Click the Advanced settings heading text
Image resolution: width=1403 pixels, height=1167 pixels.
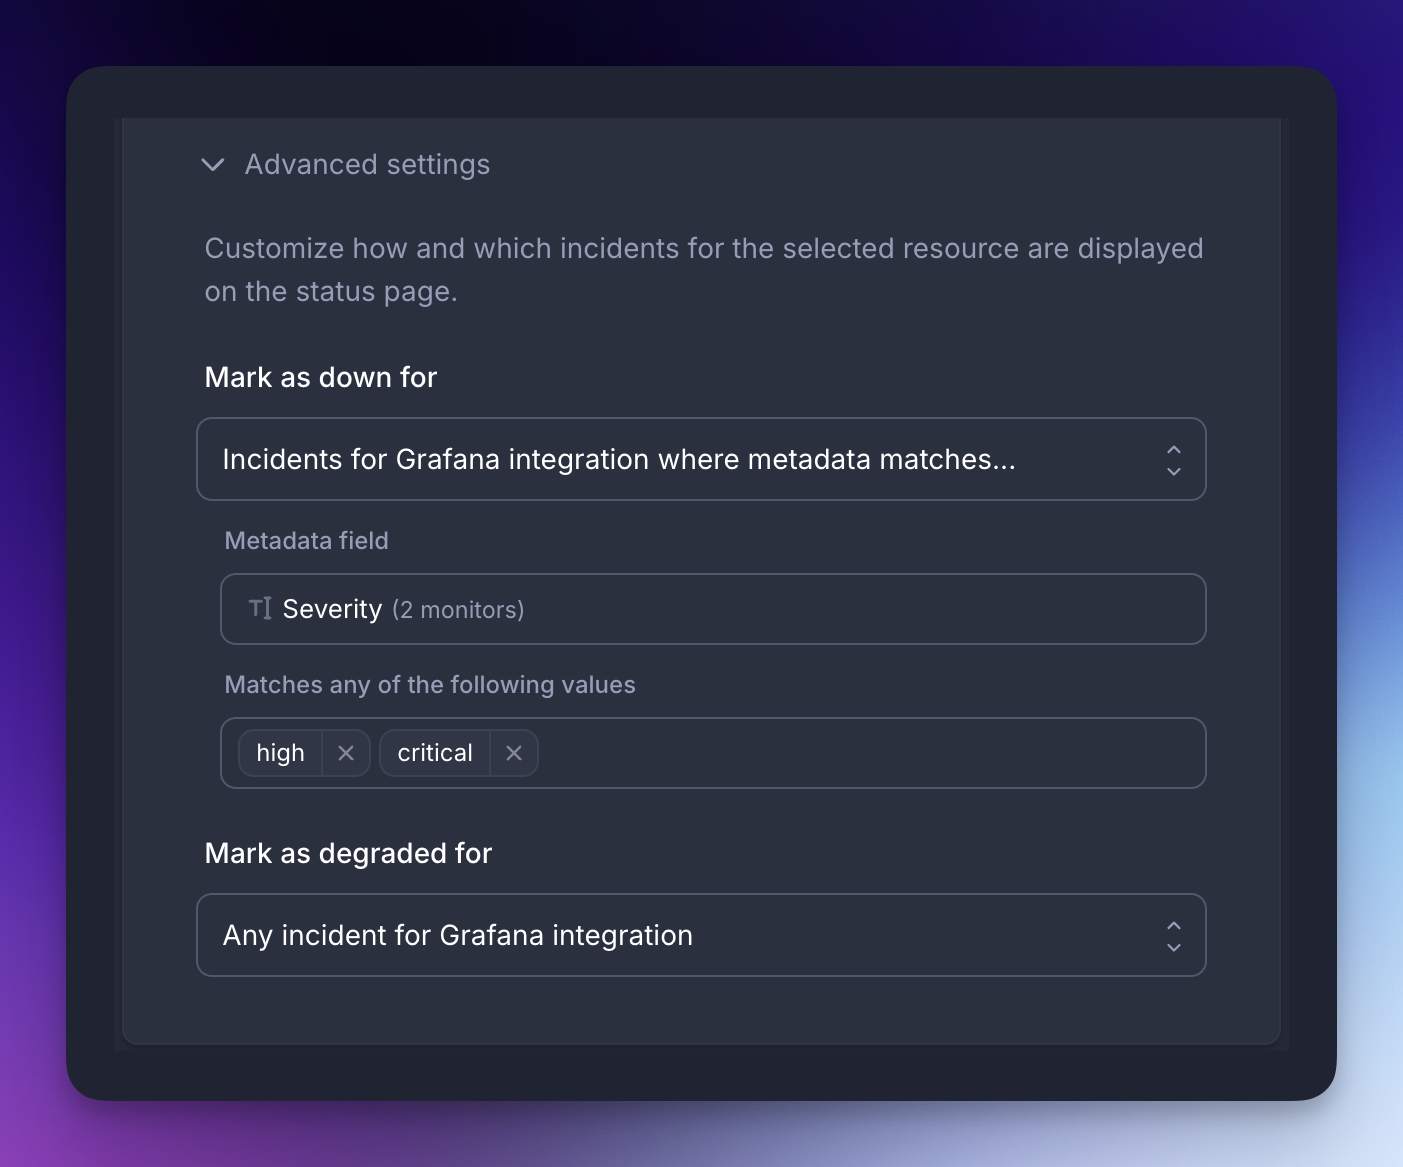click(x=367, y=164)
